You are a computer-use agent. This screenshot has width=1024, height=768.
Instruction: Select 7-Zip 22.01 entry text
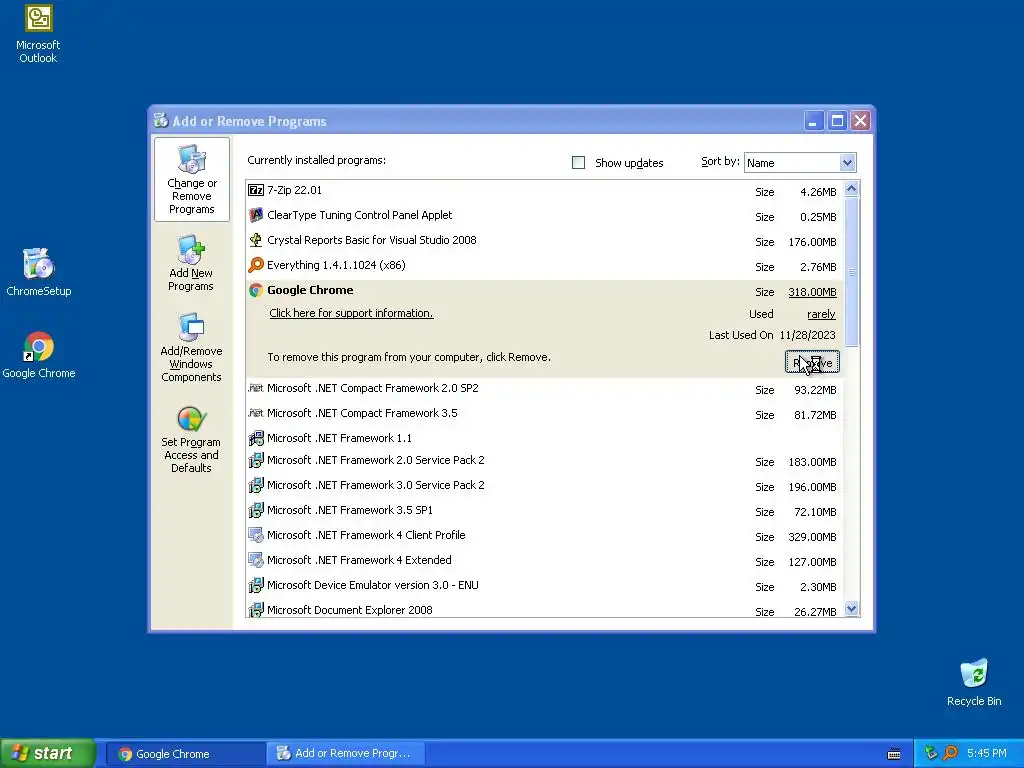pyautogui.click(x=294, y=190)
